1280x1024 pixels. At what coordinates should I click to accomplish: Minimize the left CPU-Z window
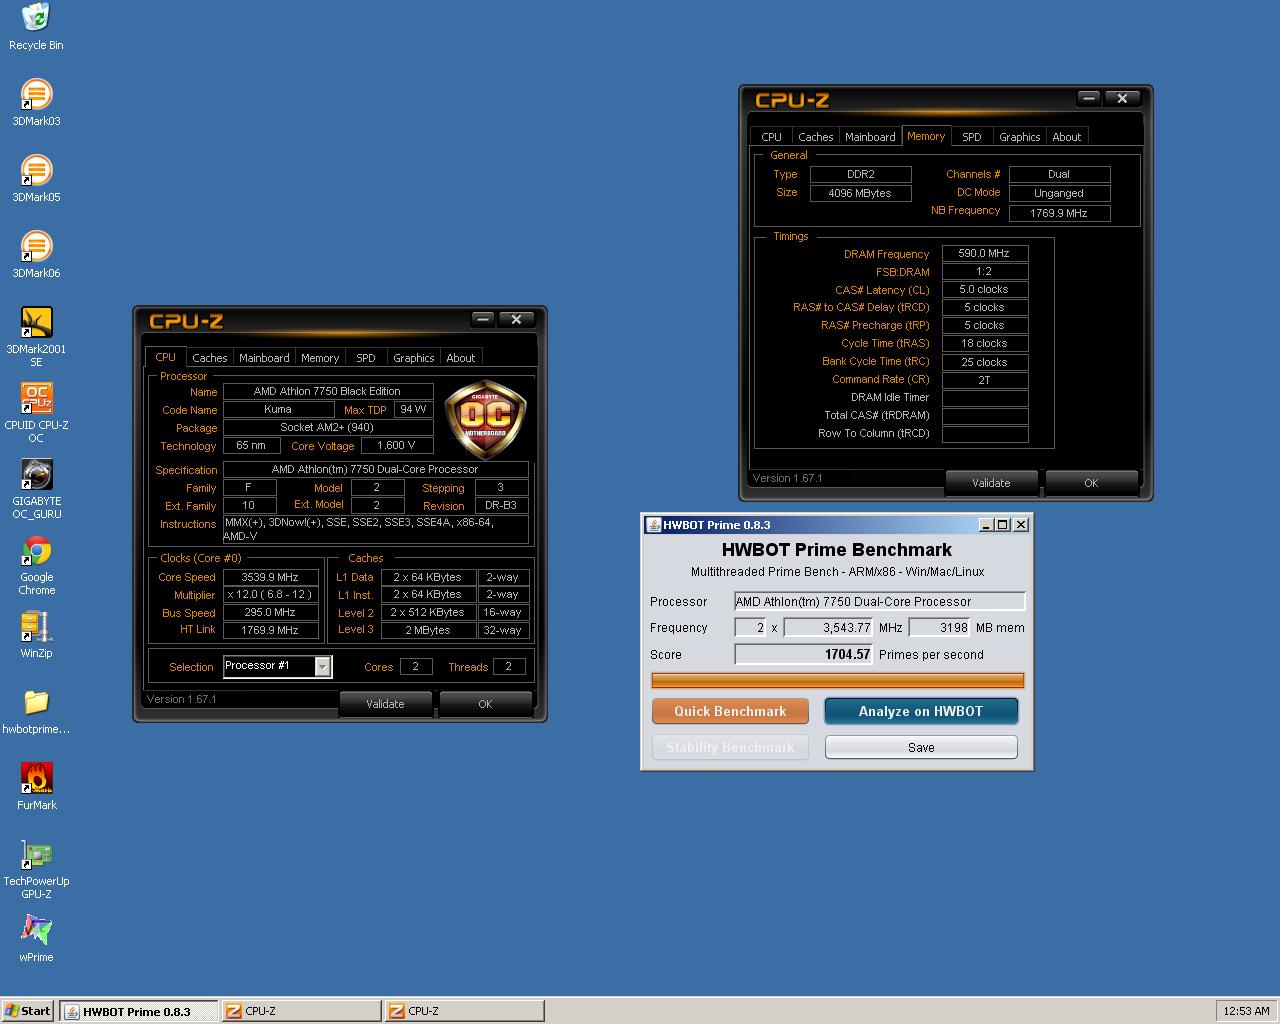click(x=483, y=319)
